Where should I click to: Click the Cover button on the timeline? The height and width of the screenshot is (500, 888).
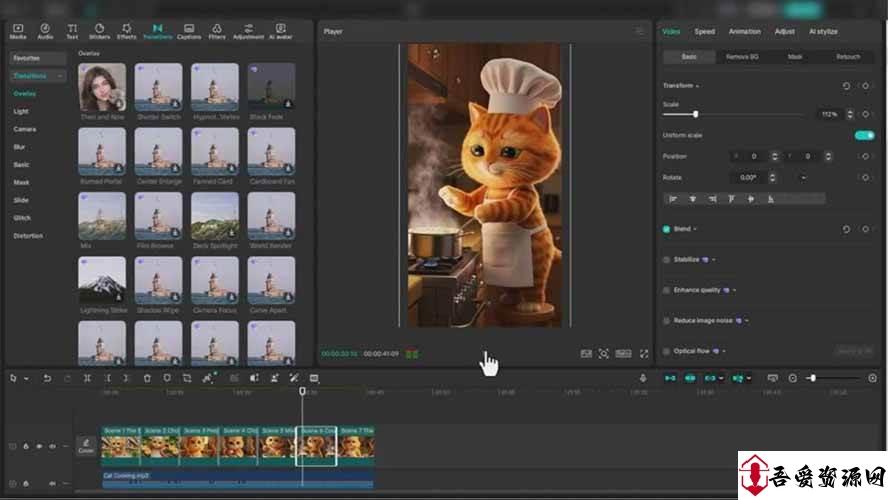(x=86, y=446)
